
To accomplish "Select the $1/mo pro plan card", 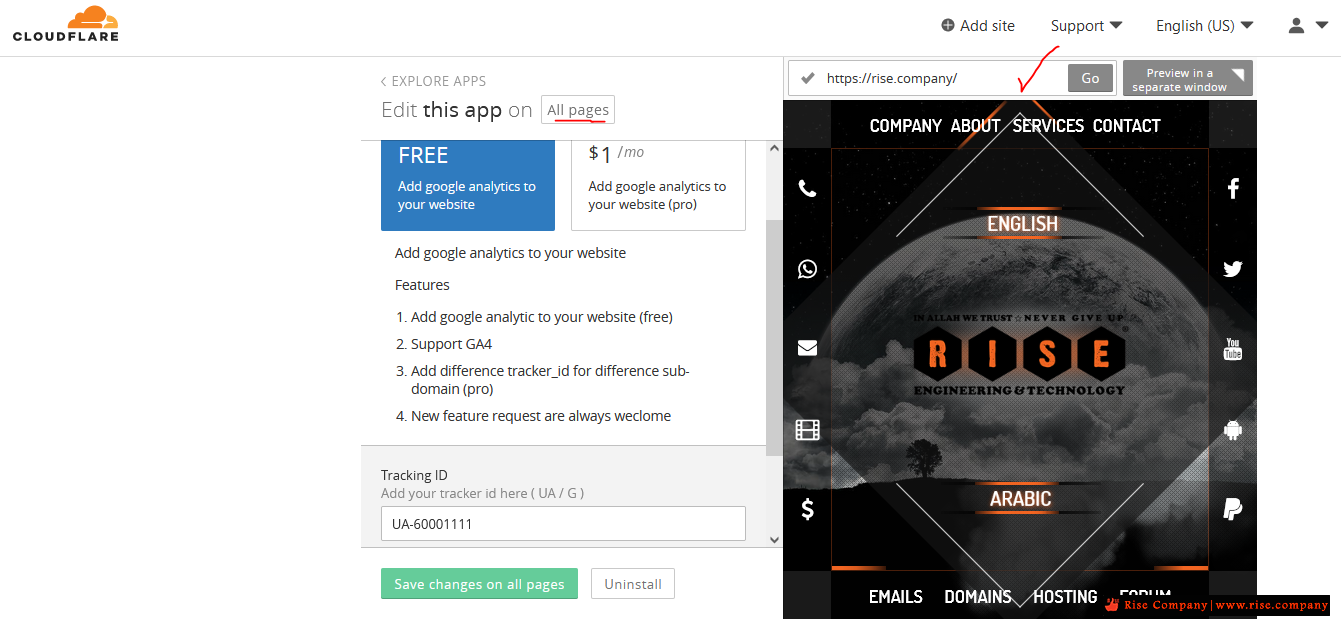I will [x=658, y=185].
